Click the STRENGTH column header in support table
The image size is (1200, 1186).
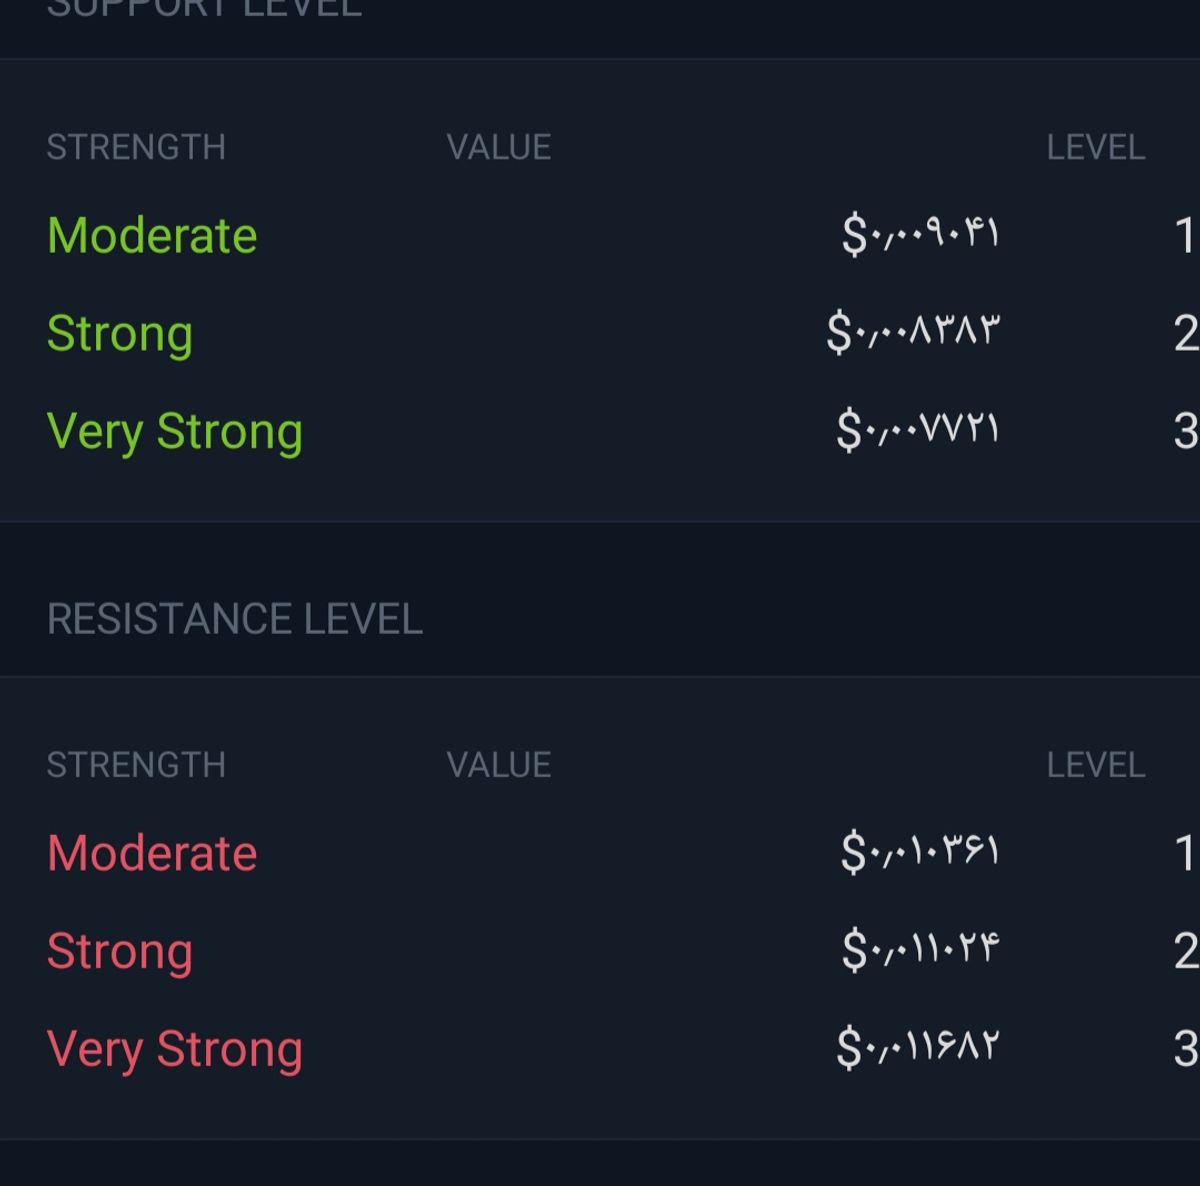point(136,148)
